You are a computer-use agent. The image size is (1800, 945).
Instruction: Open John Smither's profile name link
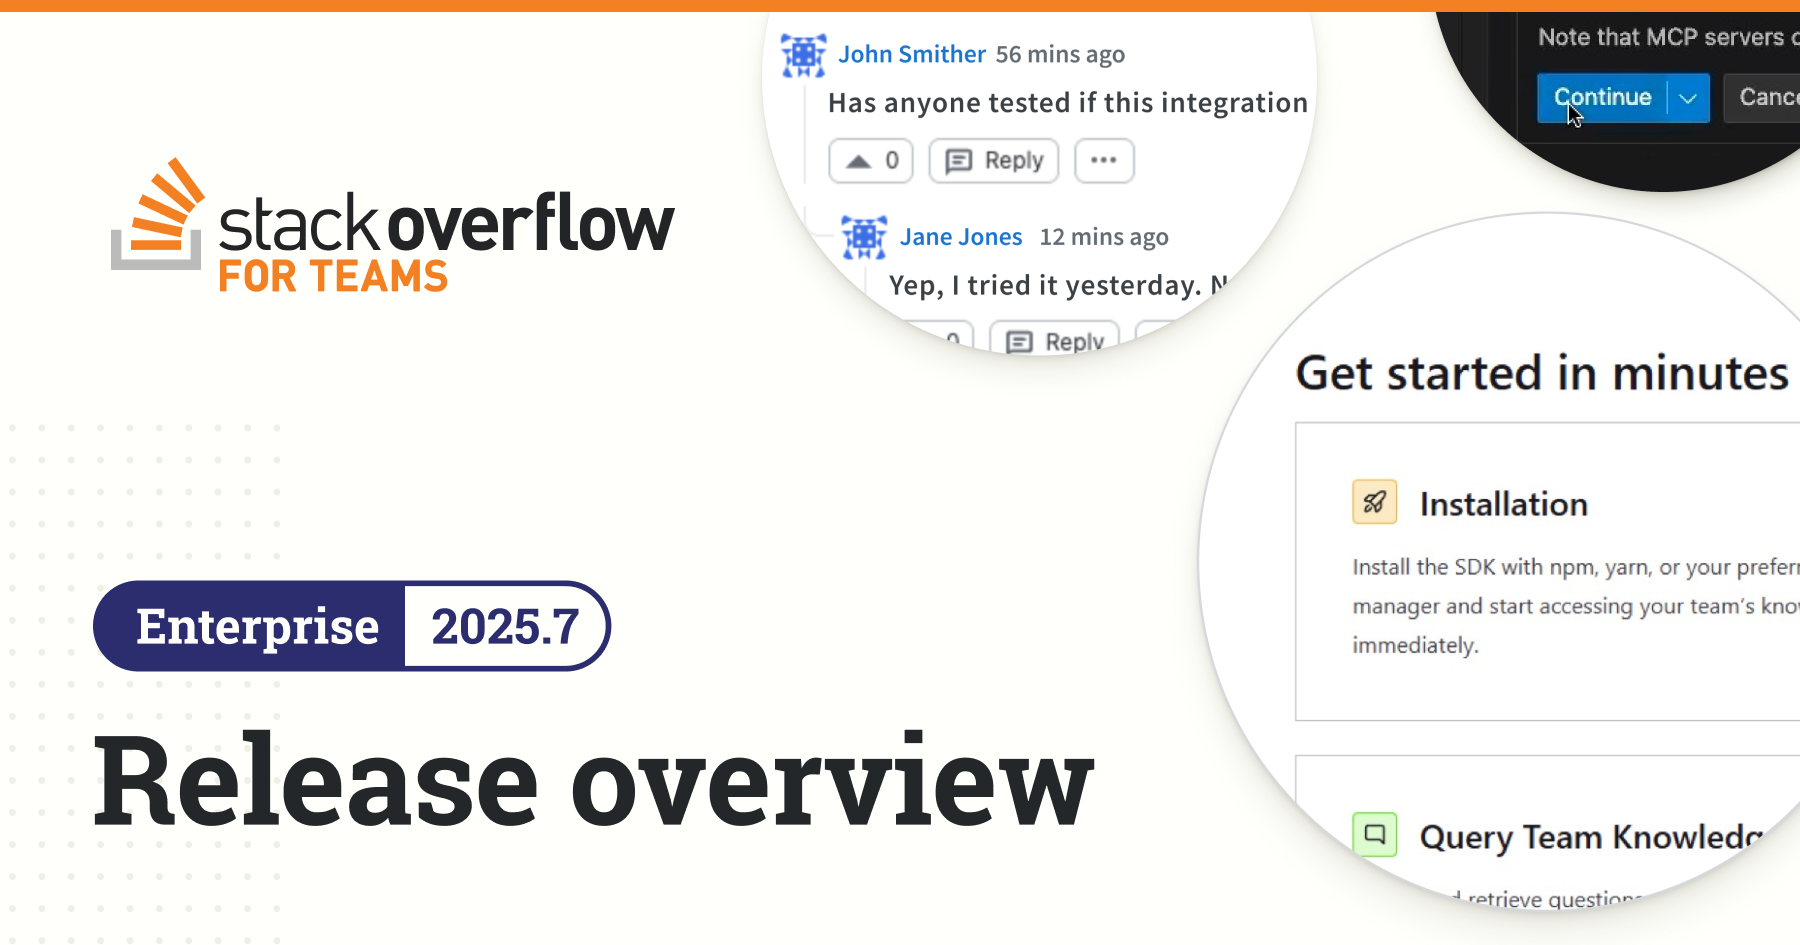click(912, 54)
